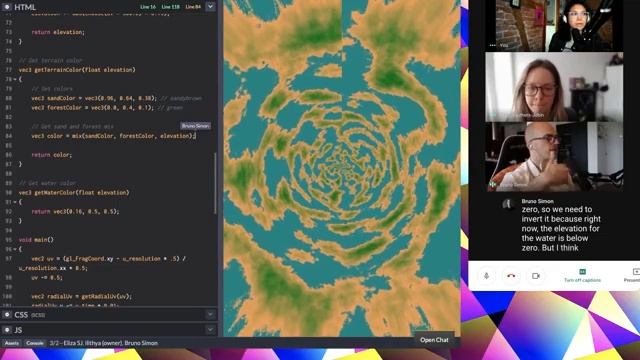Select Bruno Simon's video tile
Screen dimensions: 640x360
tap(554, 157)
